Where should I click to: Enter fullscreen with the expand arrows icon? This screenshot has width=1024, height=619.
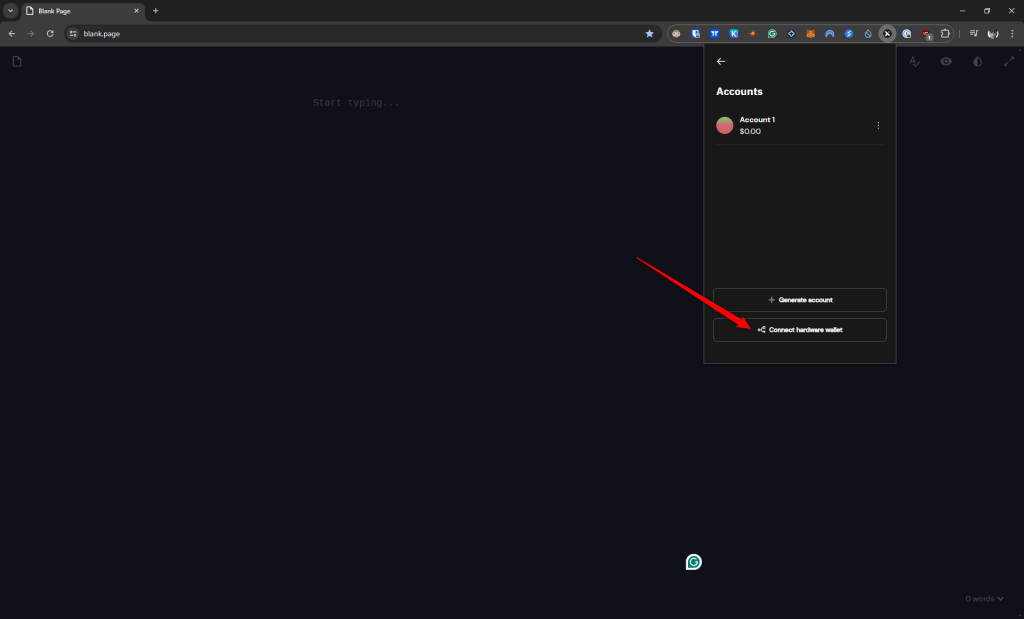[1008, 62]
